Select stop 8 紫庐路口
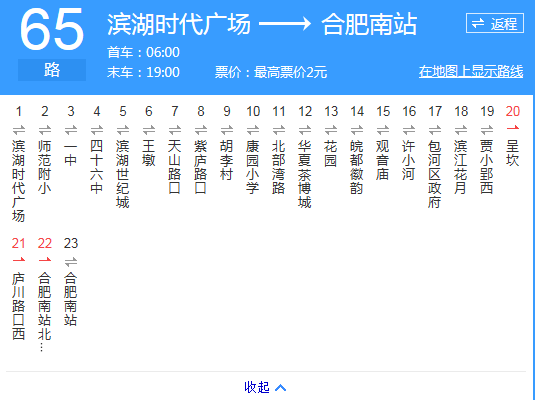Viewport: 540px width, 400px height. [200, 167]
